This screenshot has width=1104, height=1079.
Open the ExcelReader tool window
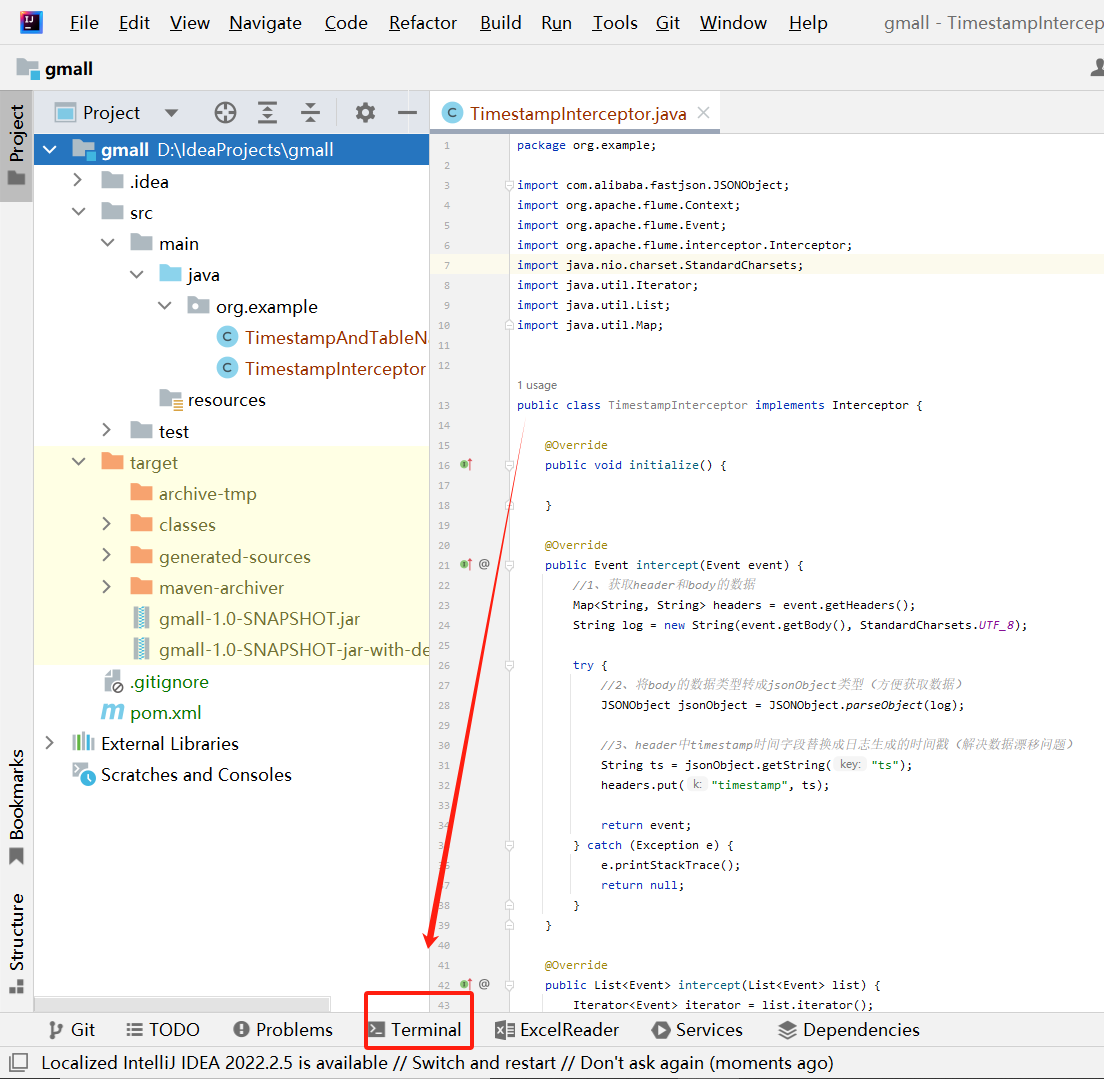(556, 1029)
